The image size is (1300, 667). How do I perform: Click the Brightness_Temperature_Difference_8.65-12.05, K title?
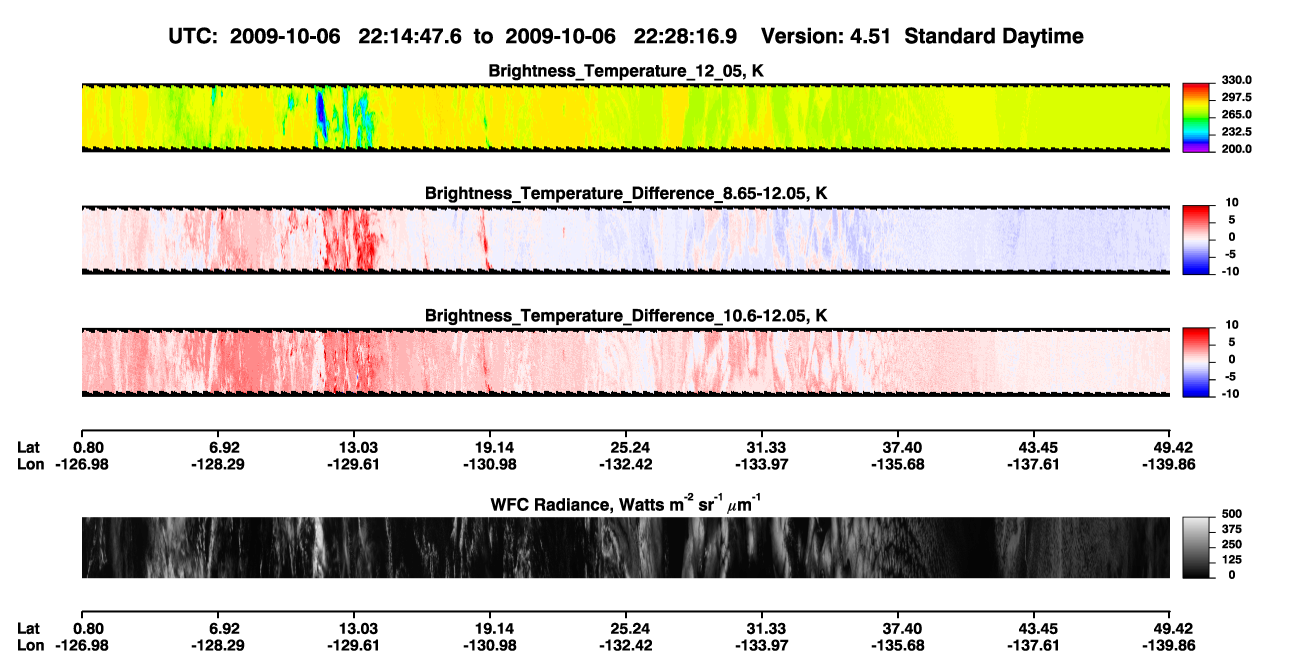(627, 193)
